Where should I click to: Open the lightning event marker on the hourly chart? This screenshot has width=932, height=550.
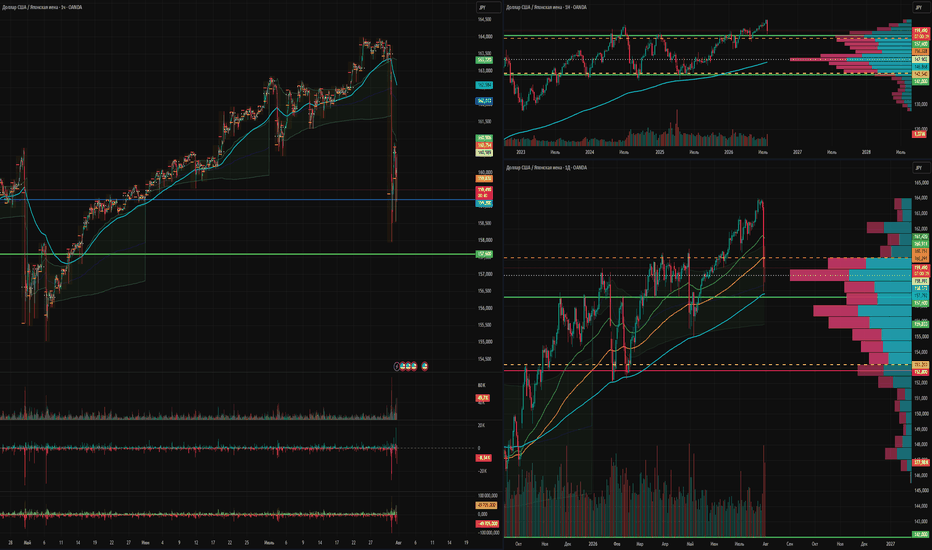396,366
